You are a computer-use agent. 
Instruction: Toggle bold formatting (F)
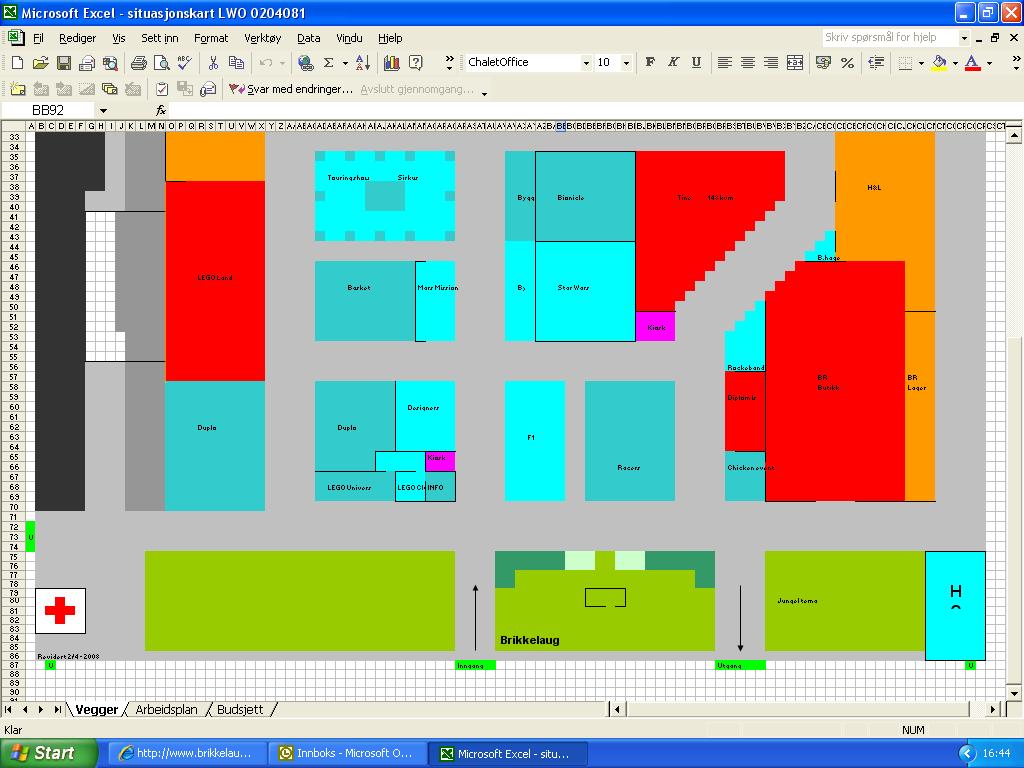coord(650,63)
